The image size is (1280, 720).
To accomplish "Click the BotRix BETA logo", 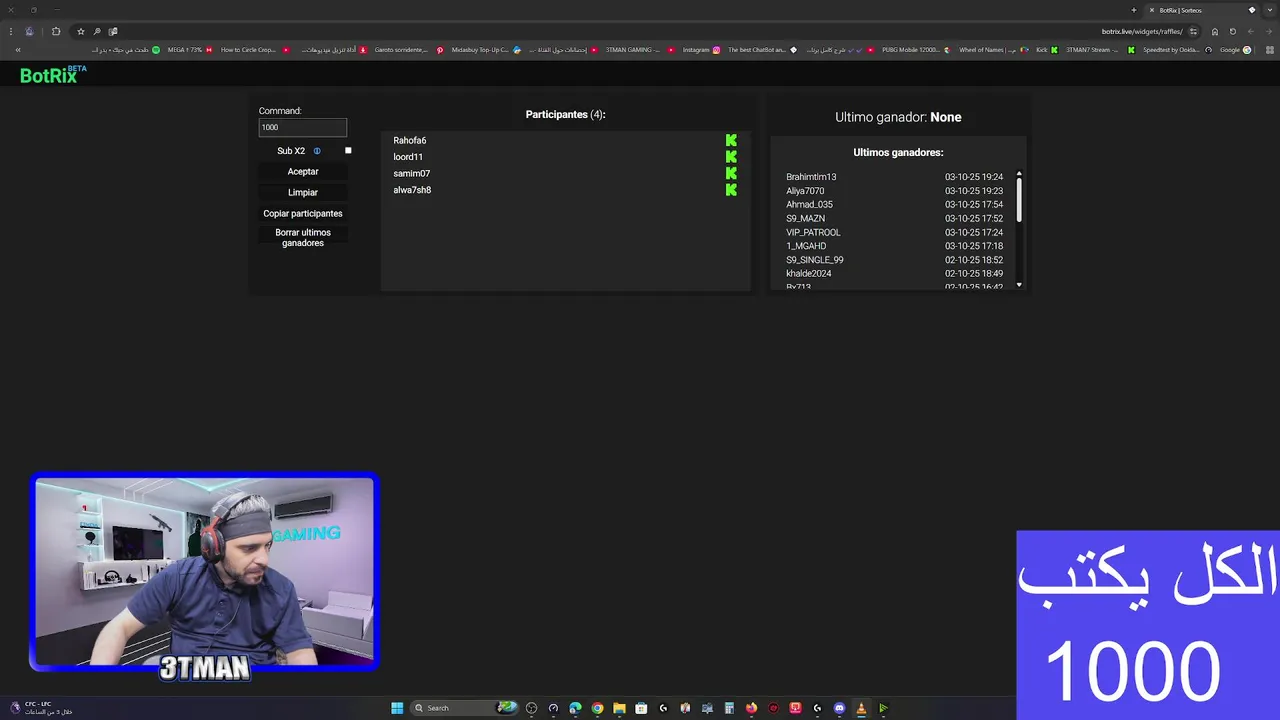I will (x=53, y=75).
